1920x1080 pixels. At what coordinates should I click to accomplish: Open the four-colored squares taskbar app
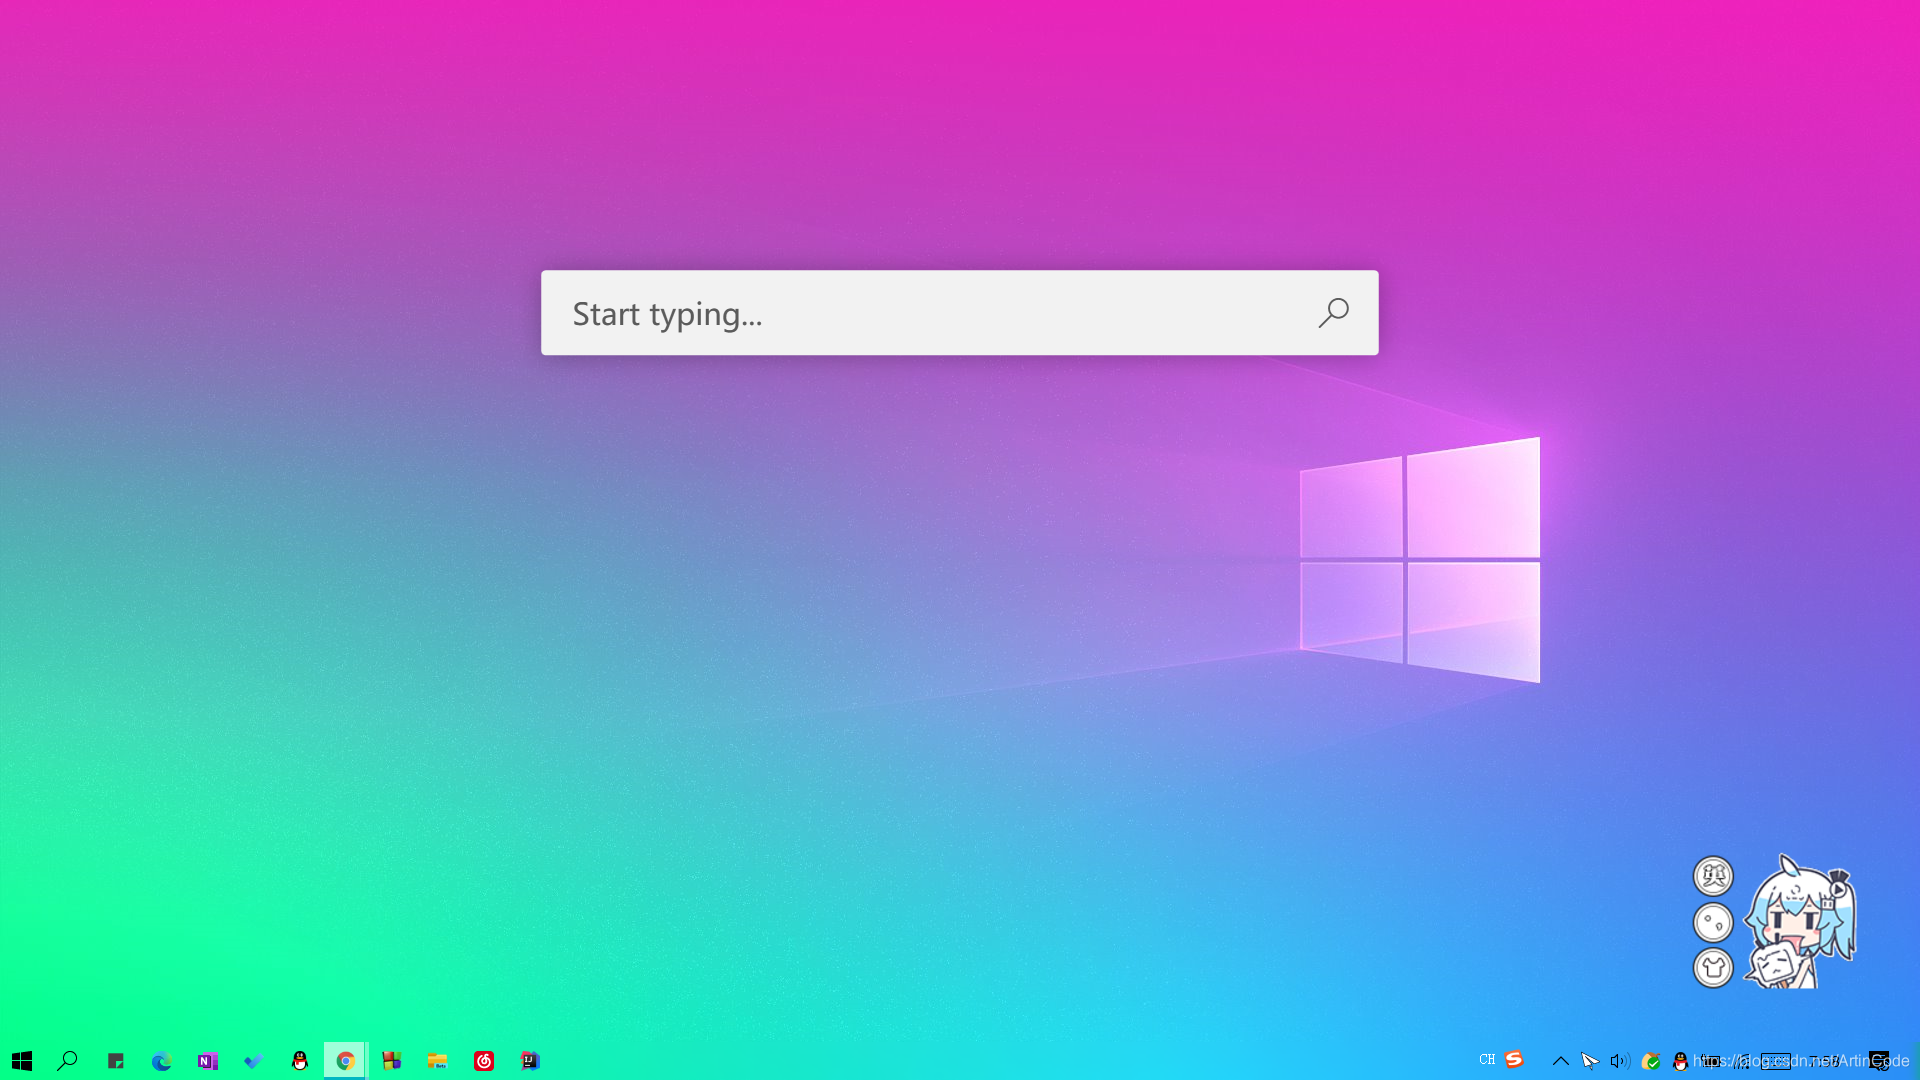pyautogui.click(x=391, y=1061)
